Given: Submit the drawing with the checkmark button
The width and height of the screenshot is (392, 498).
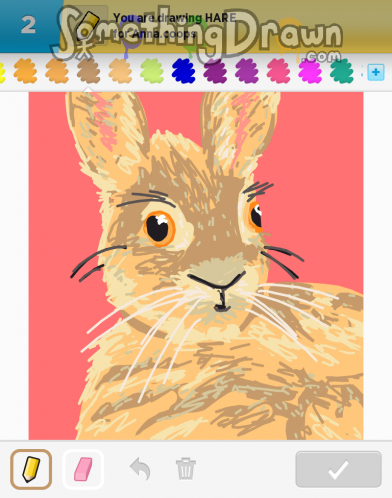Looking at the screenshot, I should [338, 469].
